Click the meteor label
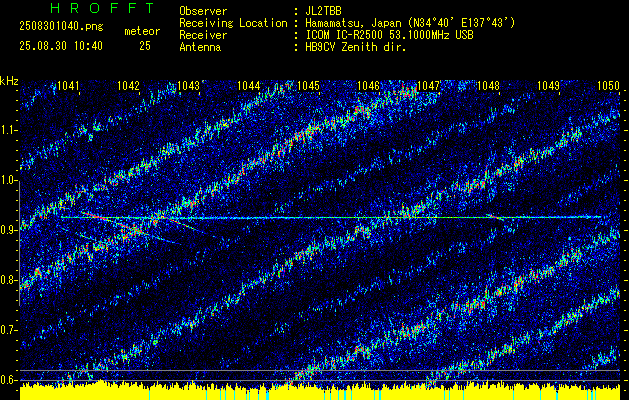The width and height of the screenshot is (629, 400). 142,31
